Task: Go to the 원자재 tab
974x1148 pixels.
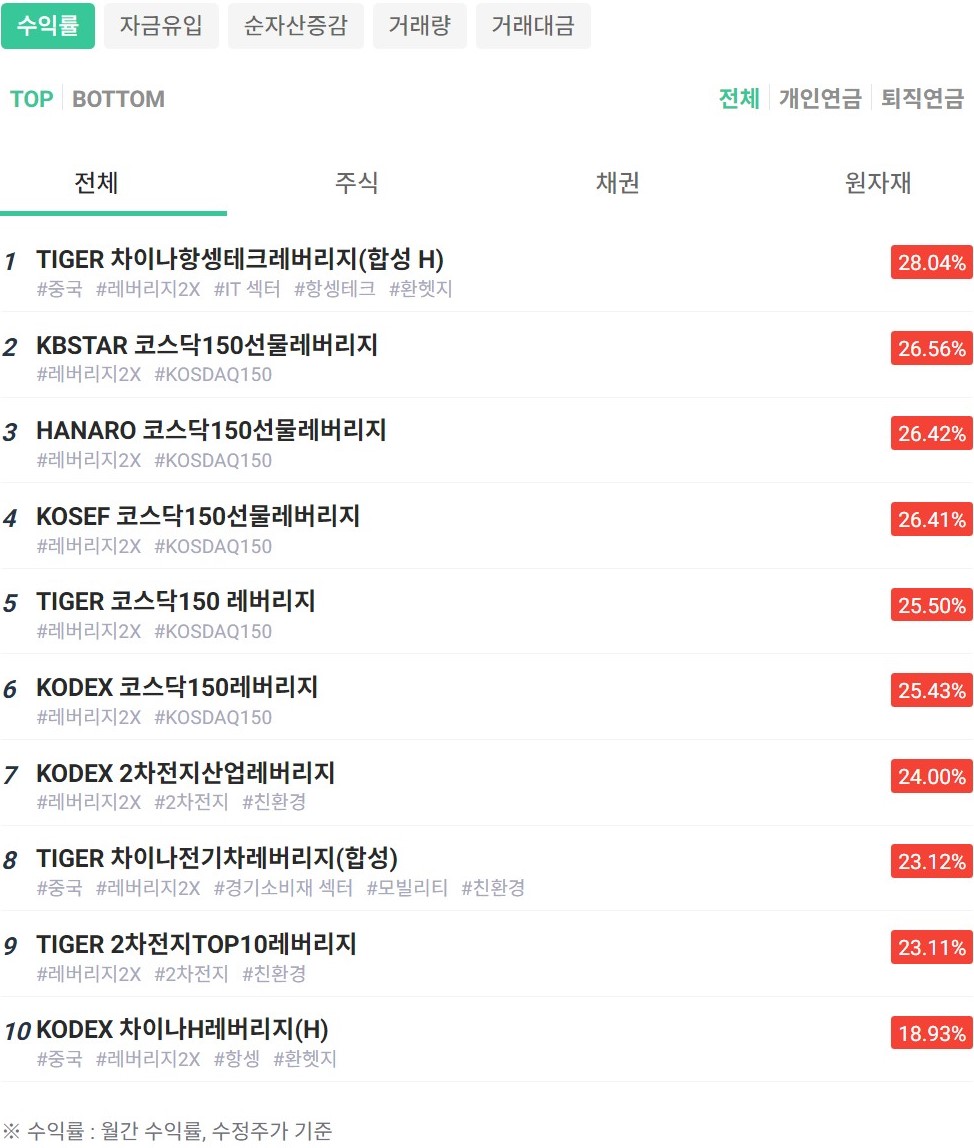Action: pos(878,183)
